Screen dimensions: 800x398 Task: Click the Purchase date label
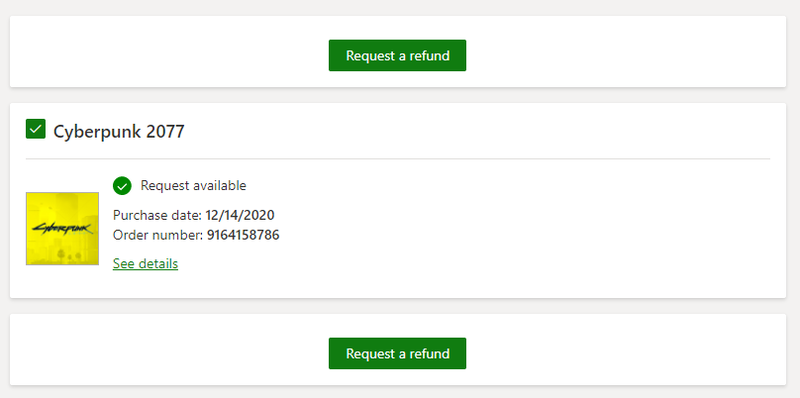point(157,215)
